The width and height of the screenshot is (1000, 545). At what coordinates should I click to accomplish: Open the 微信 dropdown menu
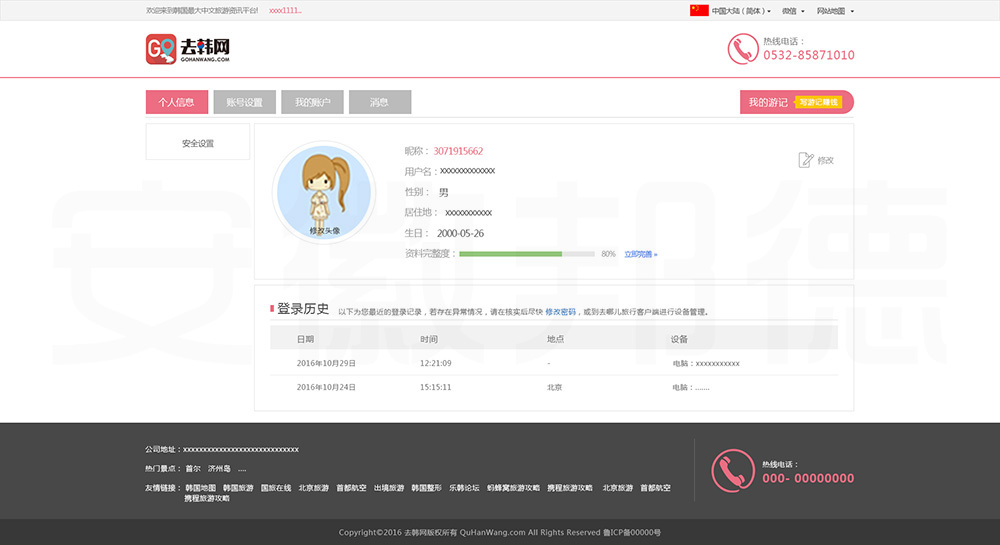[x=792, y=11]
